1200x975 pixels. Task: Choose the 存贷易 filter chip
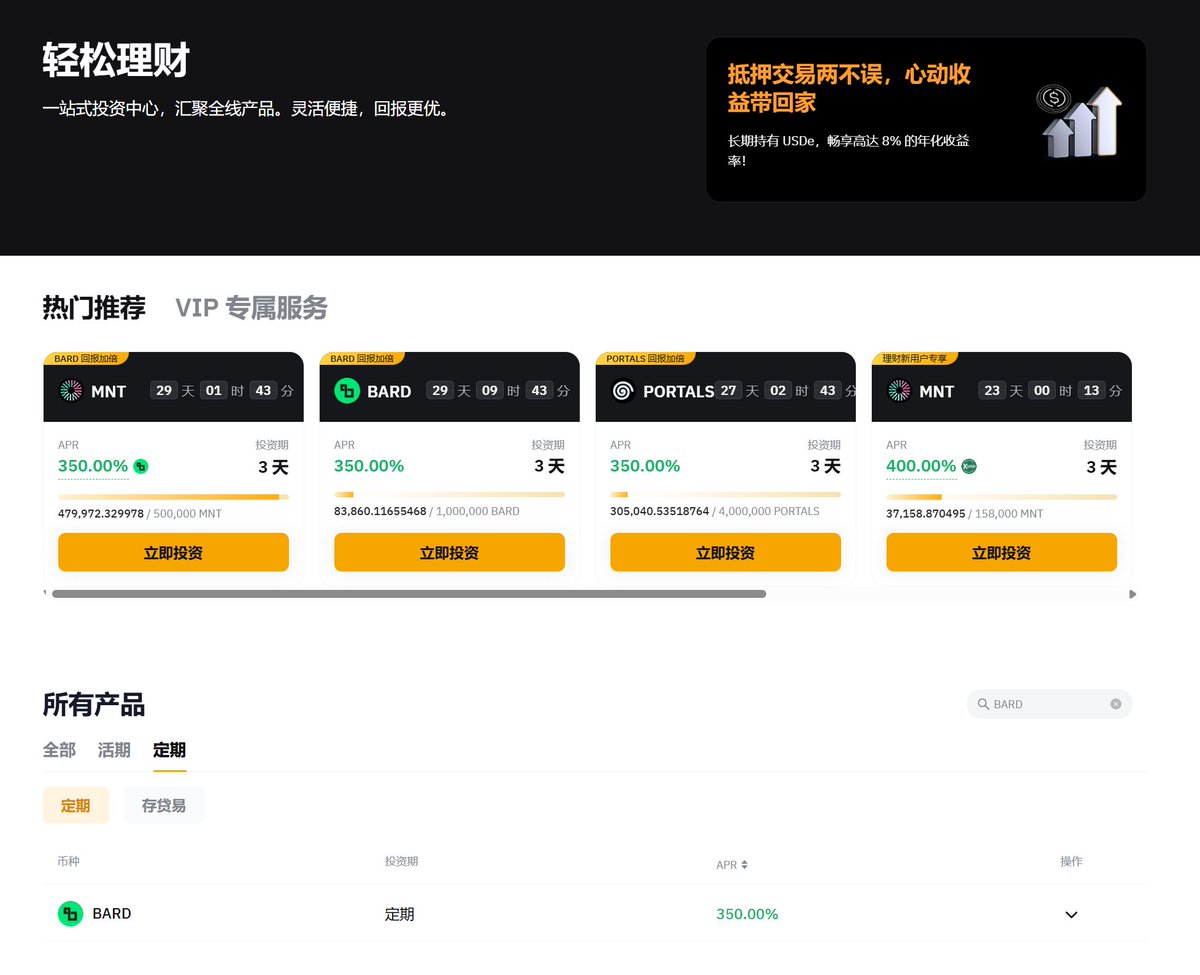click(x=164, y=805)
